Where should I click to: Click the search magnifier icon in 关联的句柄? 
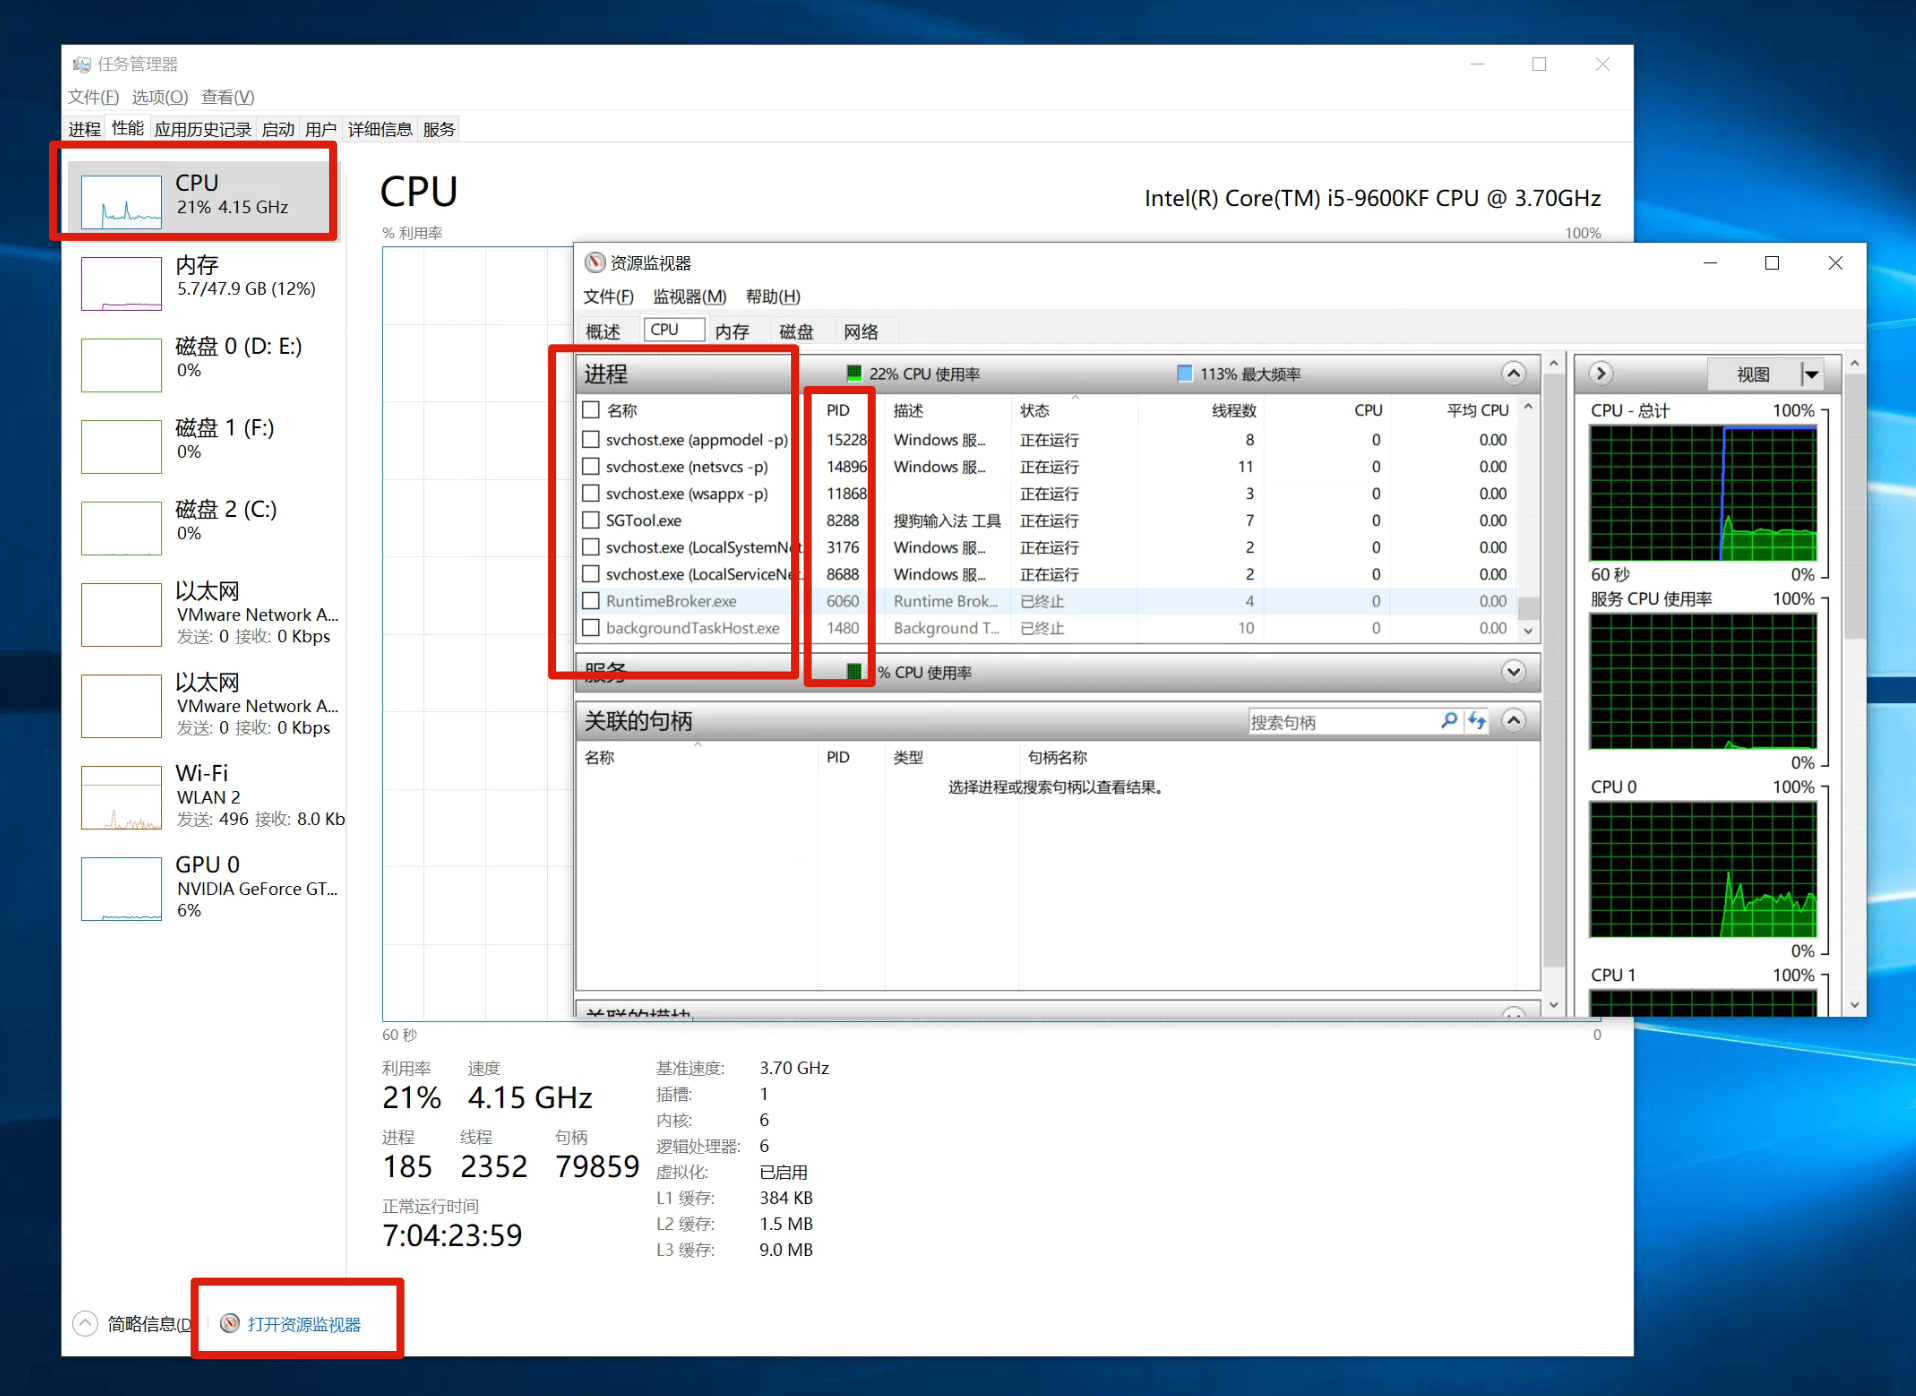1448,721
